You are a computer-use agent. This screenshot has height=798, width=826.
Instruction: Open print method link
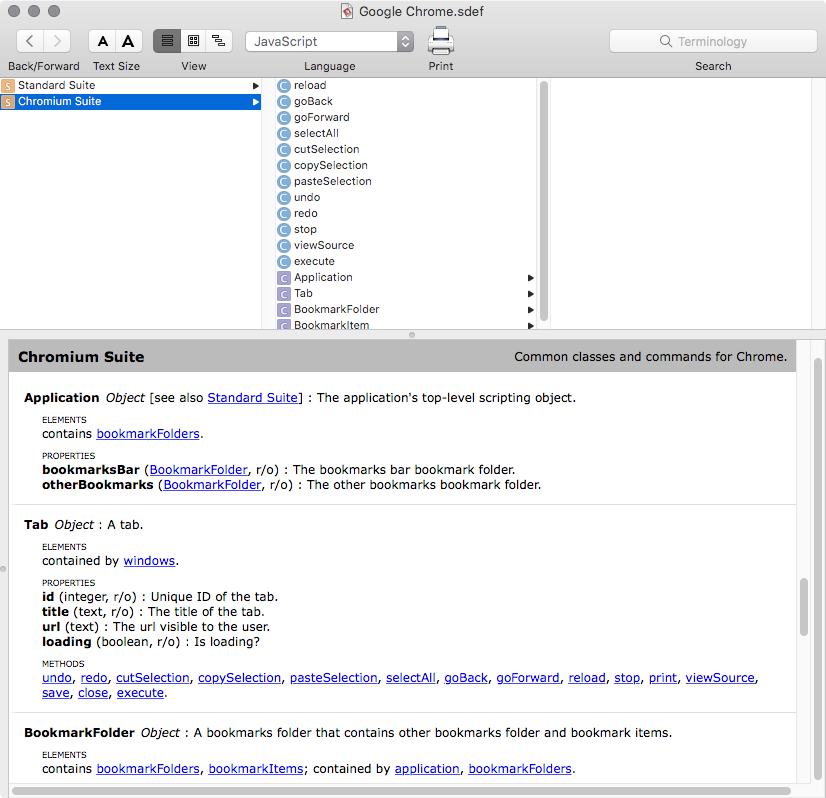point(663,678)
